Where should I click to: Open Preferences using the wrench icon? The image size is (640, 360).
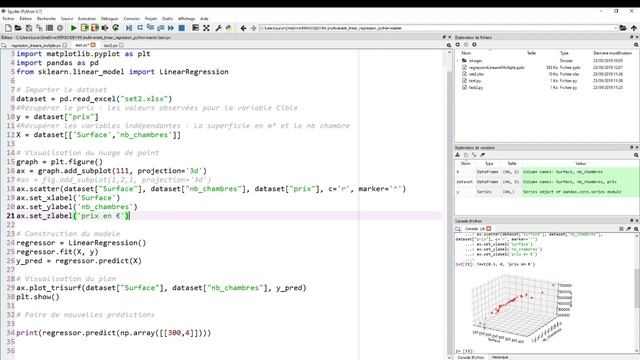(218, 28)
